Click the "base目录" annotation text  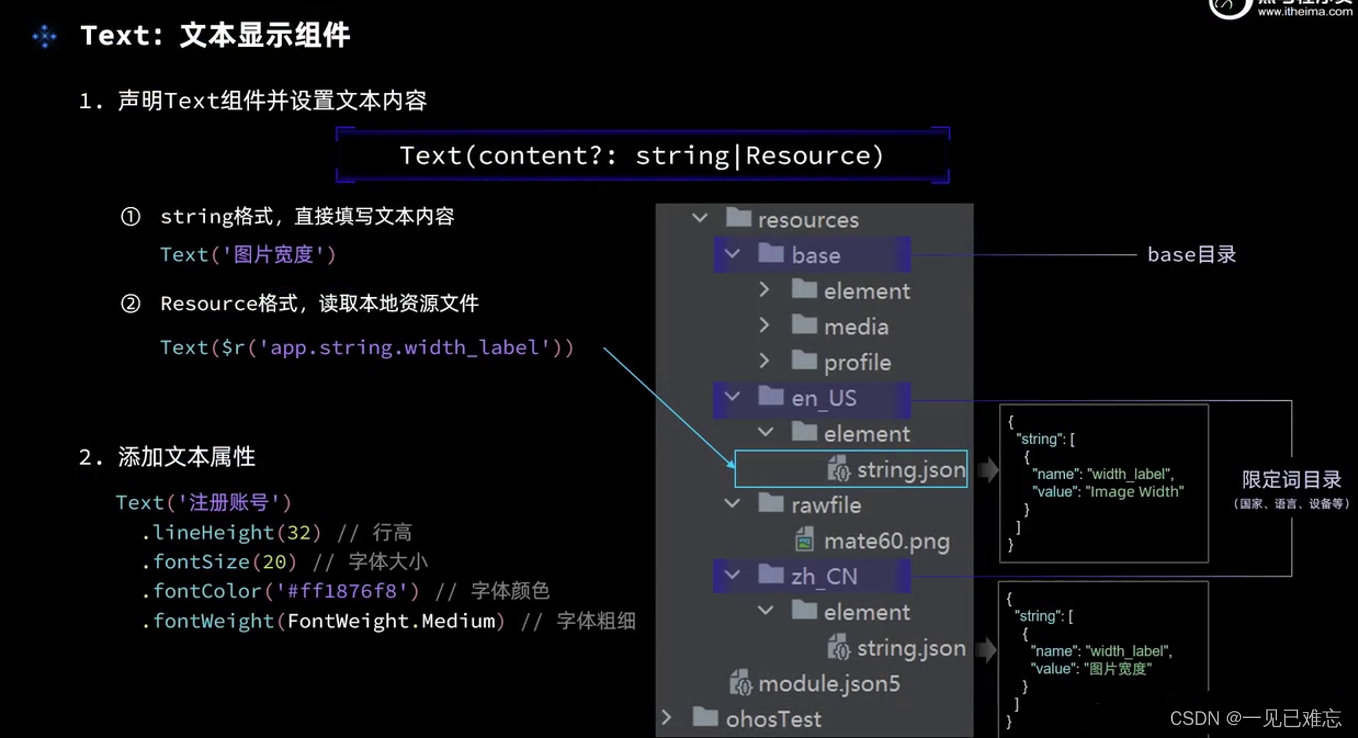click(1191, 254)
